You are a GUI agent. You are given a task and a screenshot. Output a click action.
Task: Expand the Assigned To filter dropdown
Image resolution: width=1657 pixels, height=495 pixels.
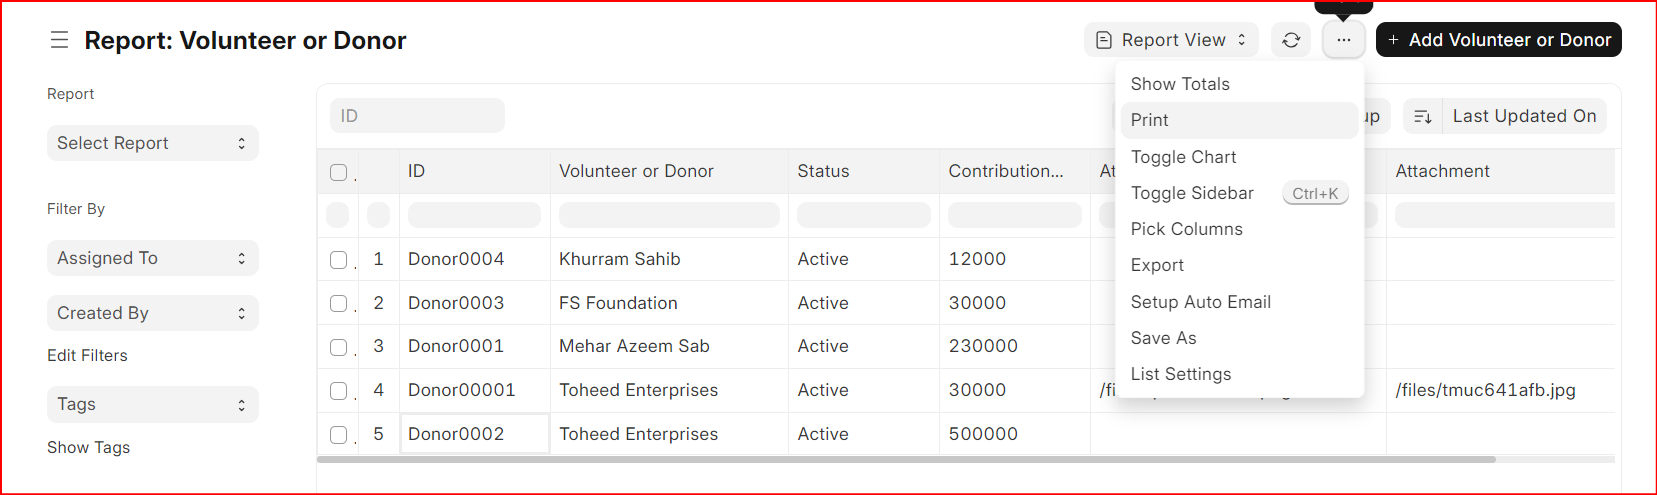coord(153,258)
